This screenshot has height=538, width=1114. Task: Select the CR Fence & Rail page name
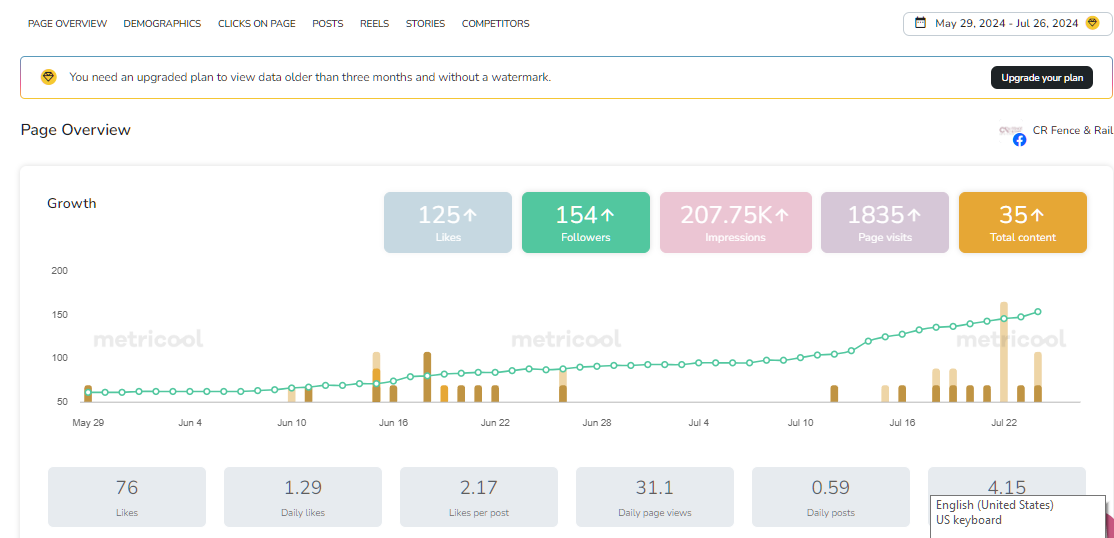(1072, 130)
